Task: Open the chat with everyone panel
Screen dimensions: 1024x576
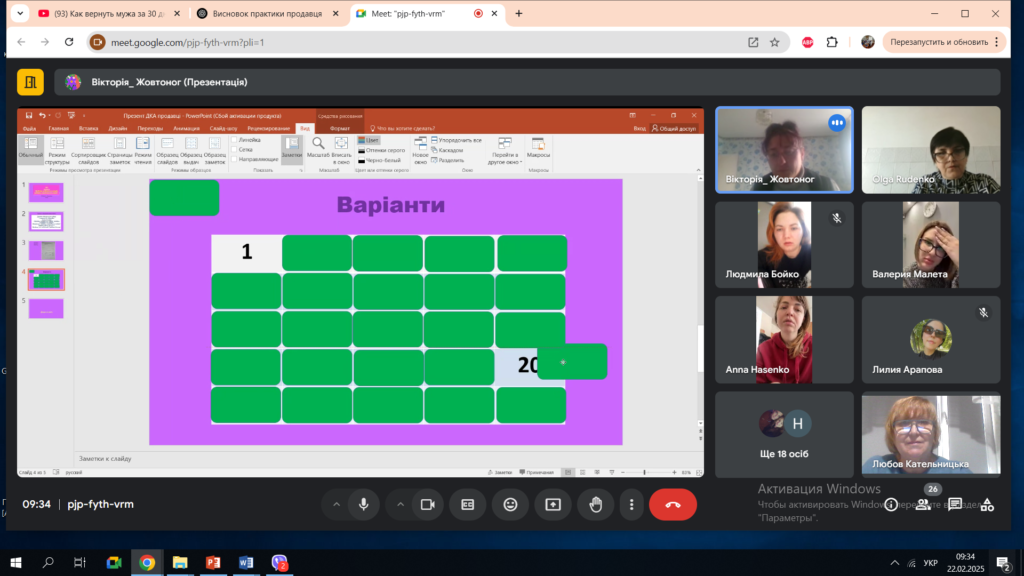Action: click(x=955, y=505)
